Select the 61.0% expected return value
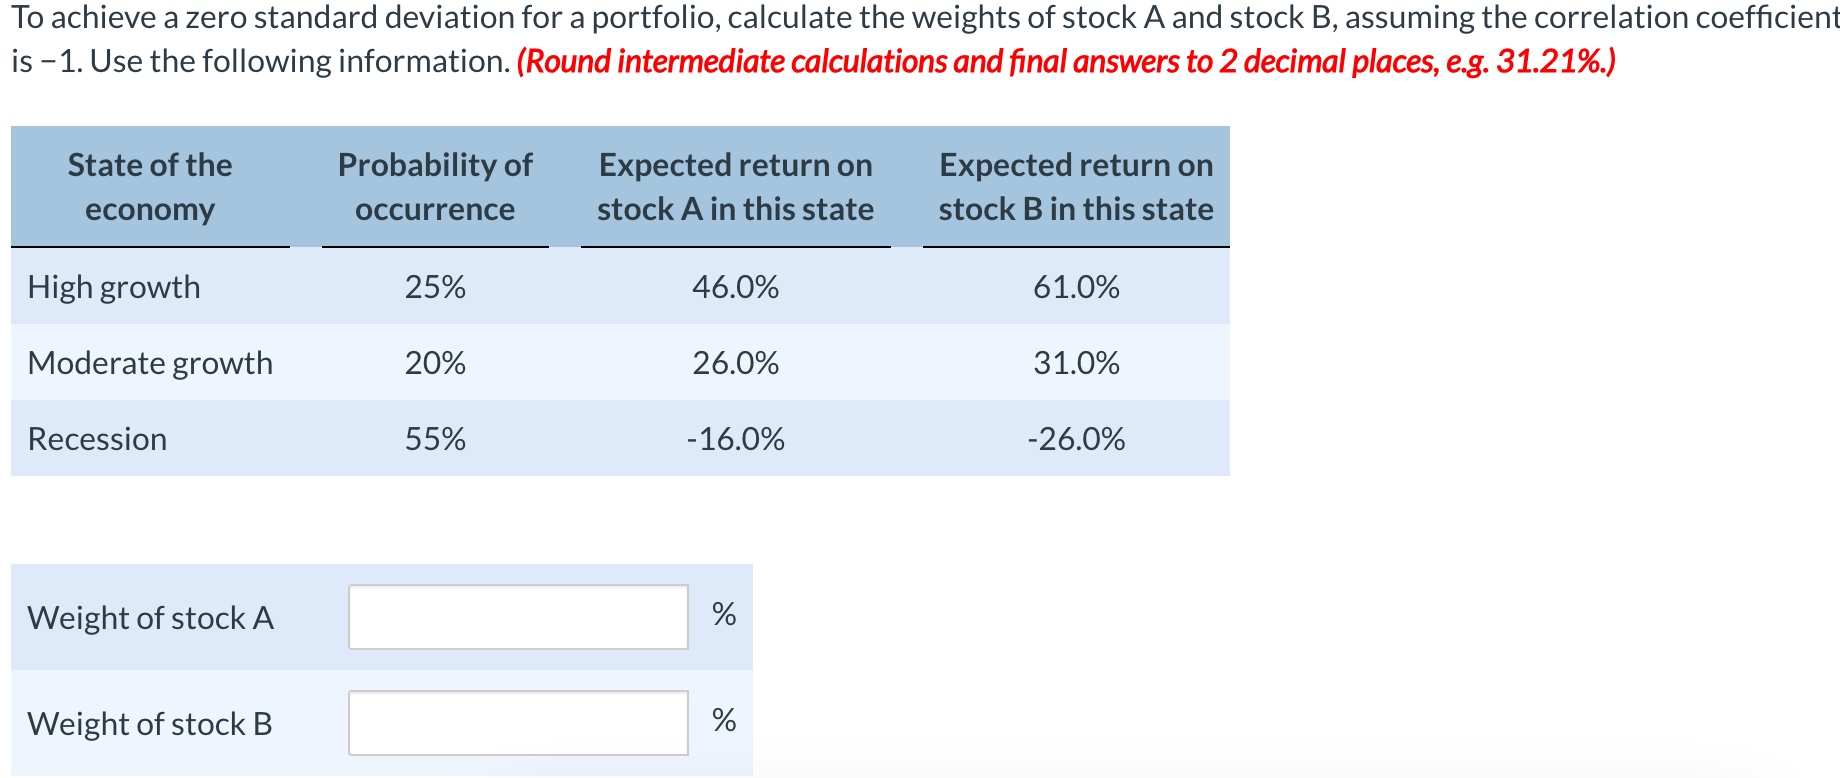1840x778 pixels. [x=1075, y=287]
